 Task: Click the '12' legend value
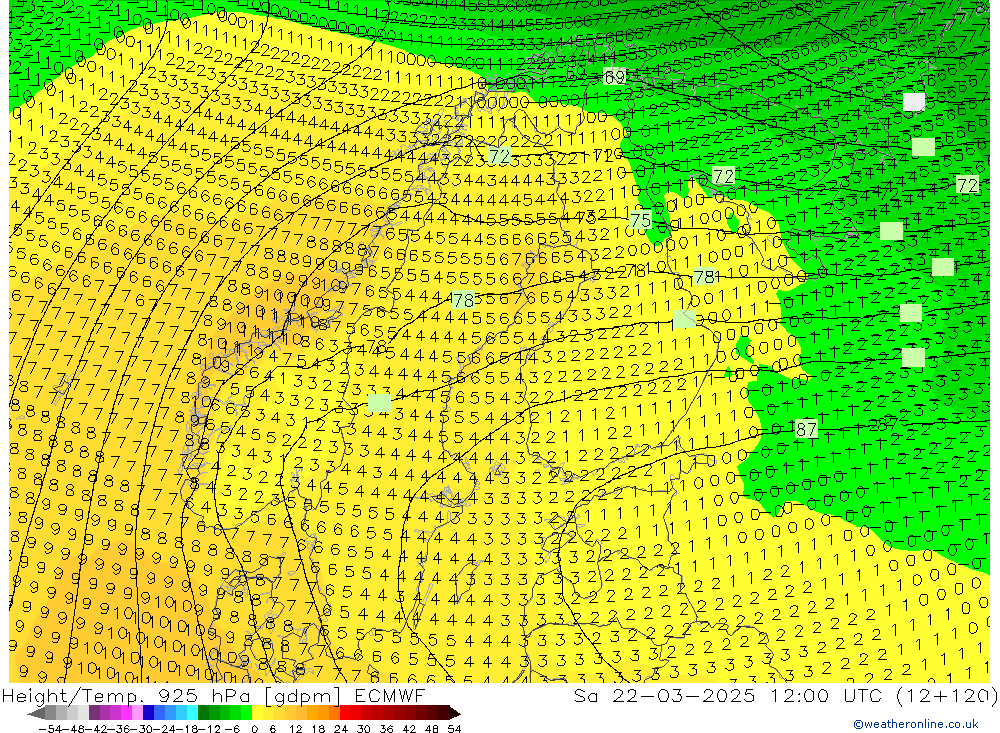coord(295,729)
